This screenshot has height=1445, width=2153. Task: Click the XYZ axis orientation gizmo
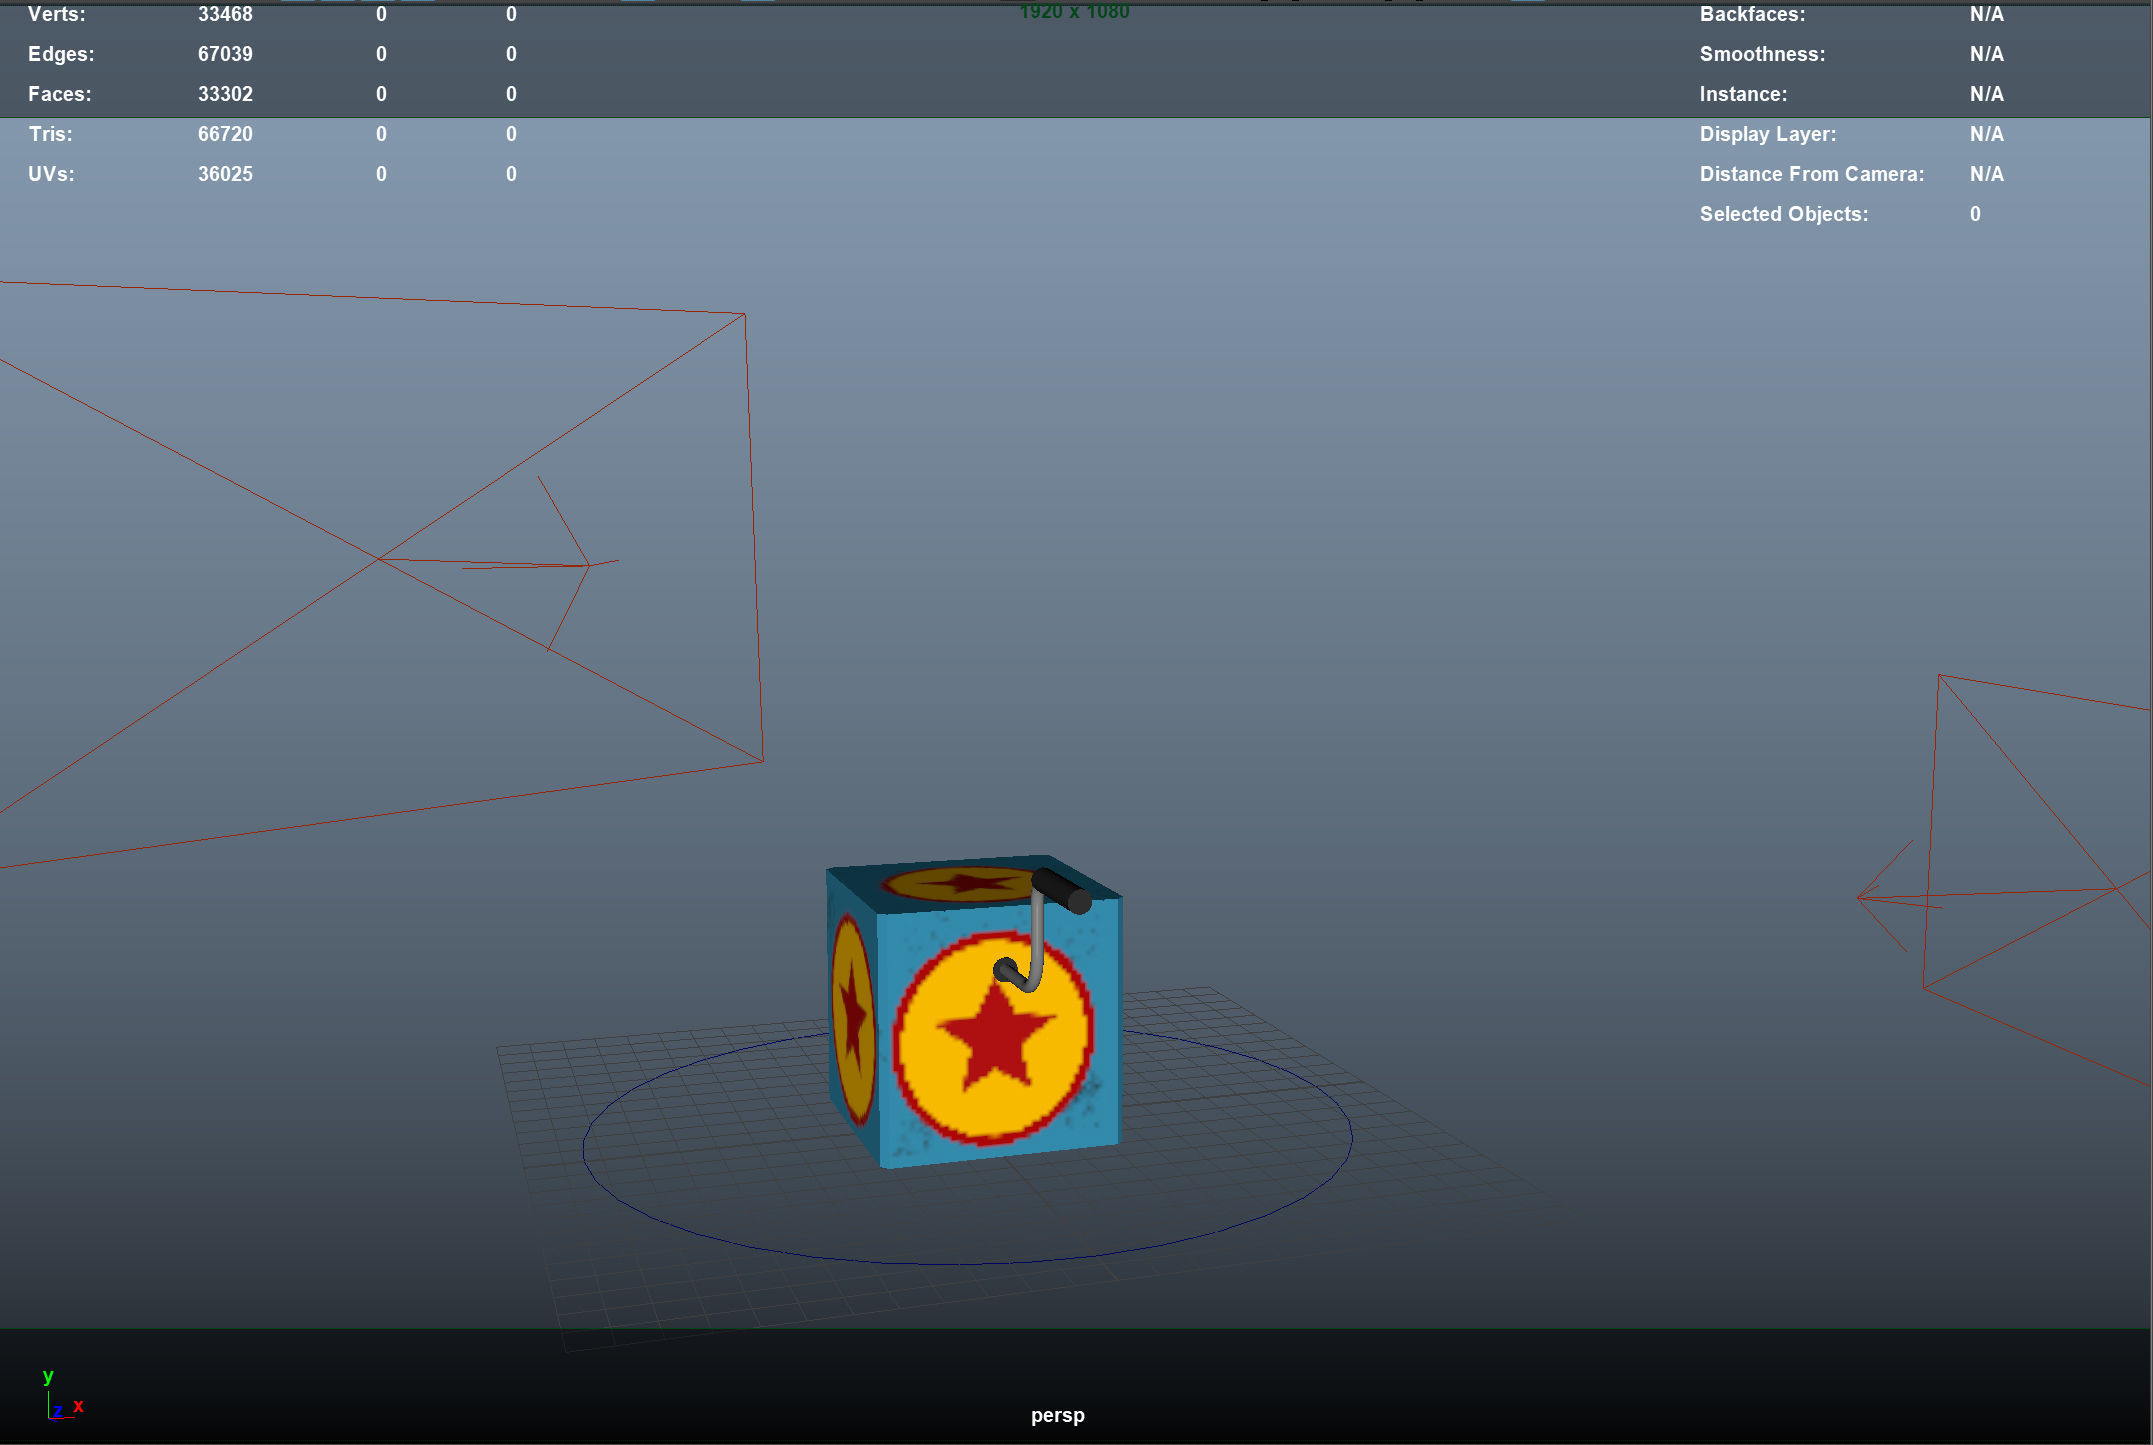[x=60, y=1396]
